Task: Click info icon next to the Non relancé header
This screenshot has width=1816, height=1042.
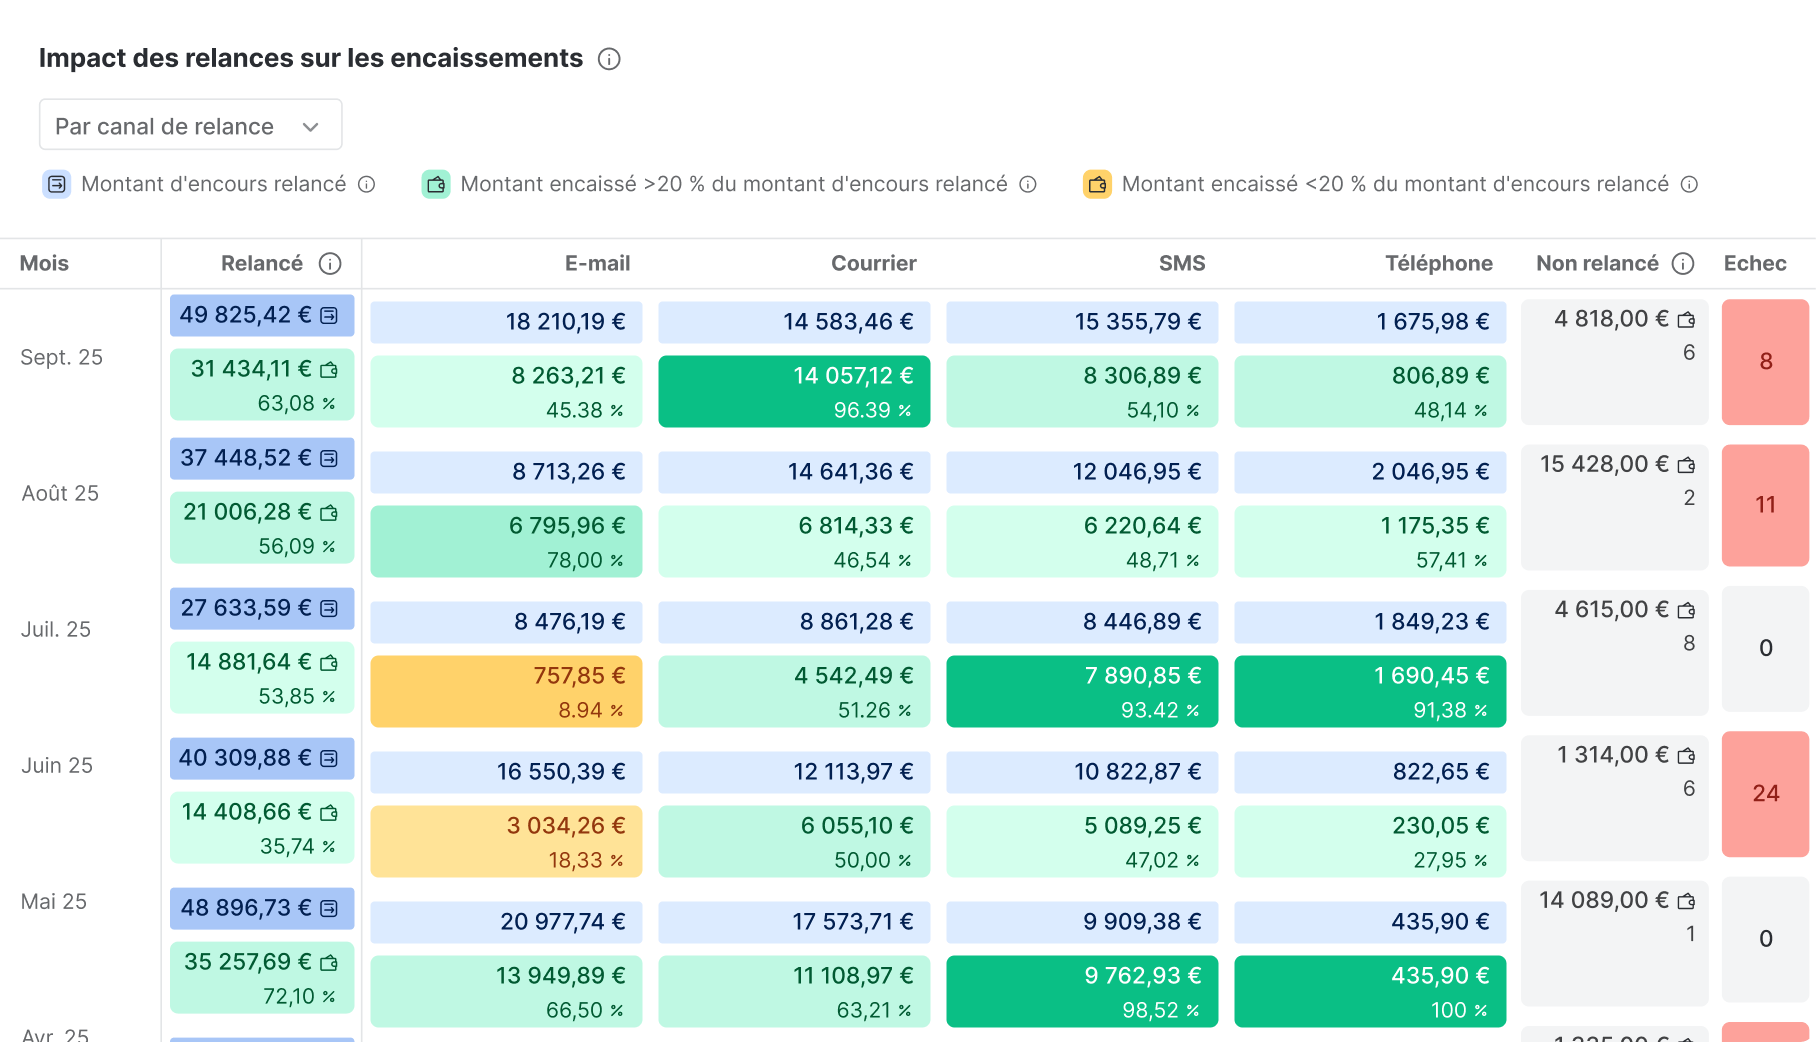Action: click(1685, 264)
